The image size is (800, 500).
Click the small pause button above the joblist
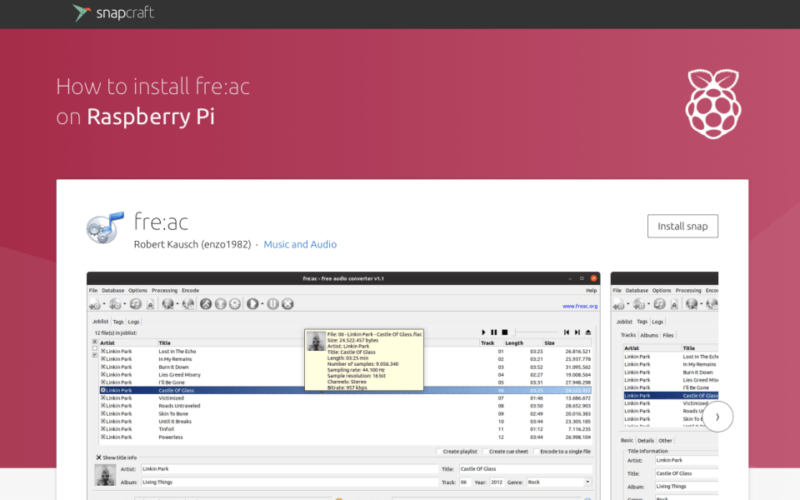(493, 332)
